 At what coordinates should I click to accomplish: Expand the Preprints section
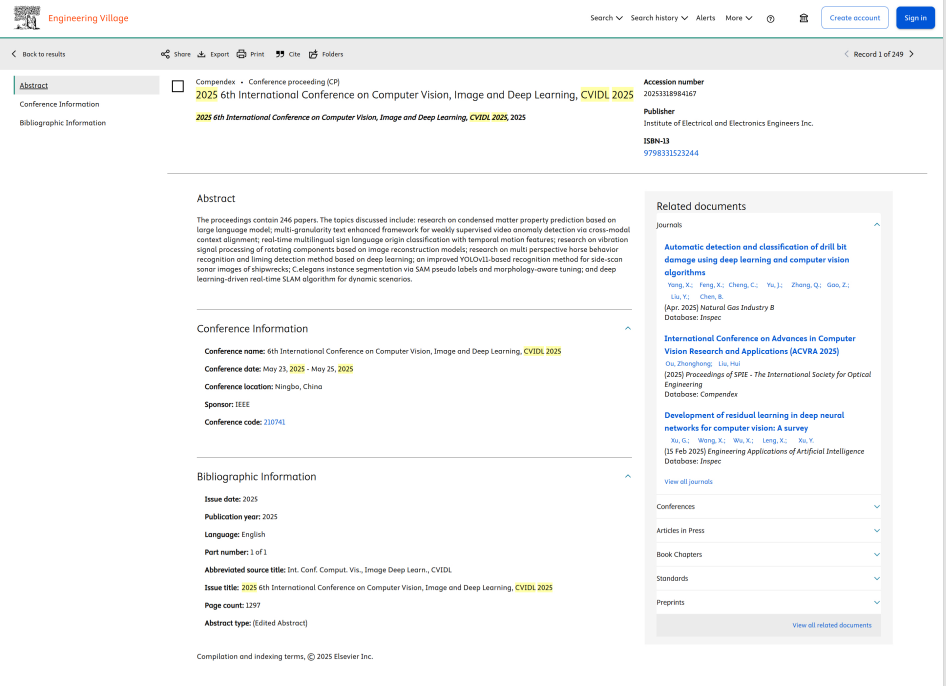point(768,603)
